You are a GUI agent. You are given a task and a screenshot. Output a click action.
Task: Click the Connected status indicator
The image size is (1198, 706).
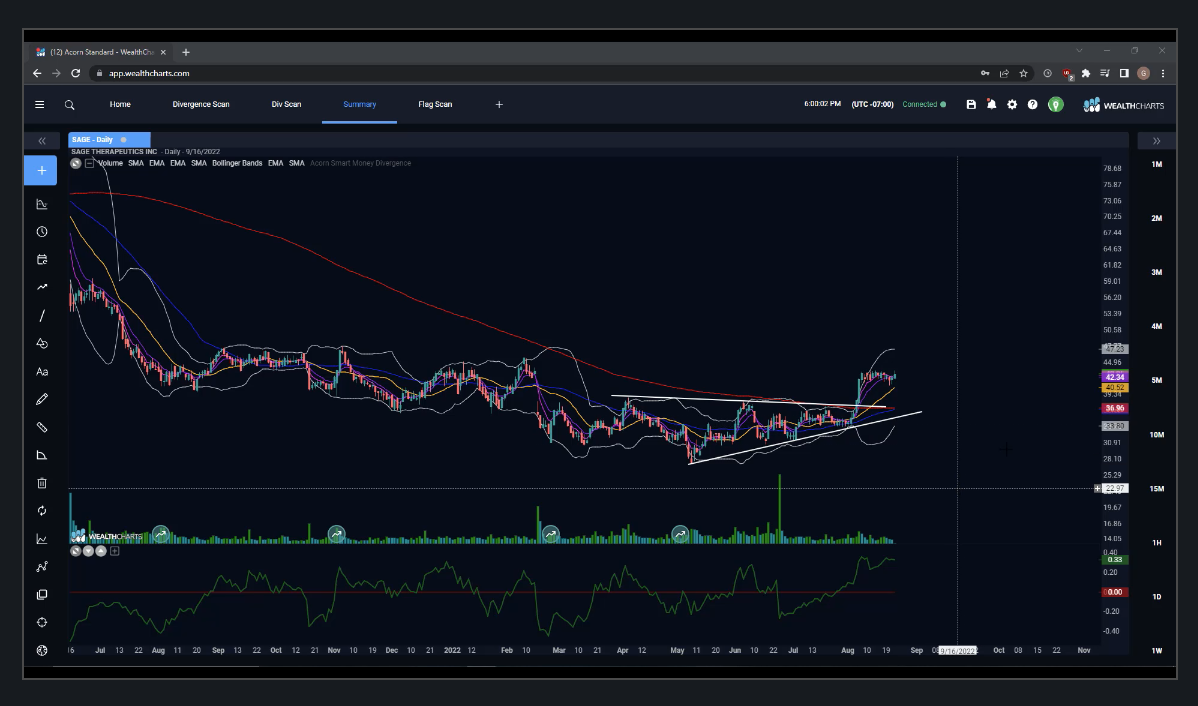924,105
